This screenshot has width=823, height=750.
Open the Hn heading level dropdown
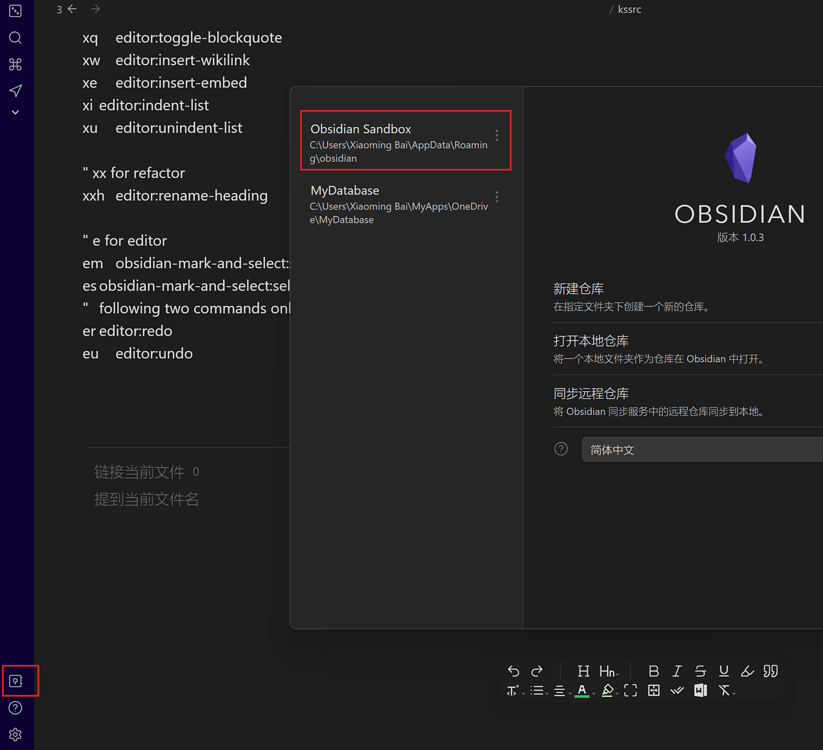pyautogui.click(x=608, y=671)
